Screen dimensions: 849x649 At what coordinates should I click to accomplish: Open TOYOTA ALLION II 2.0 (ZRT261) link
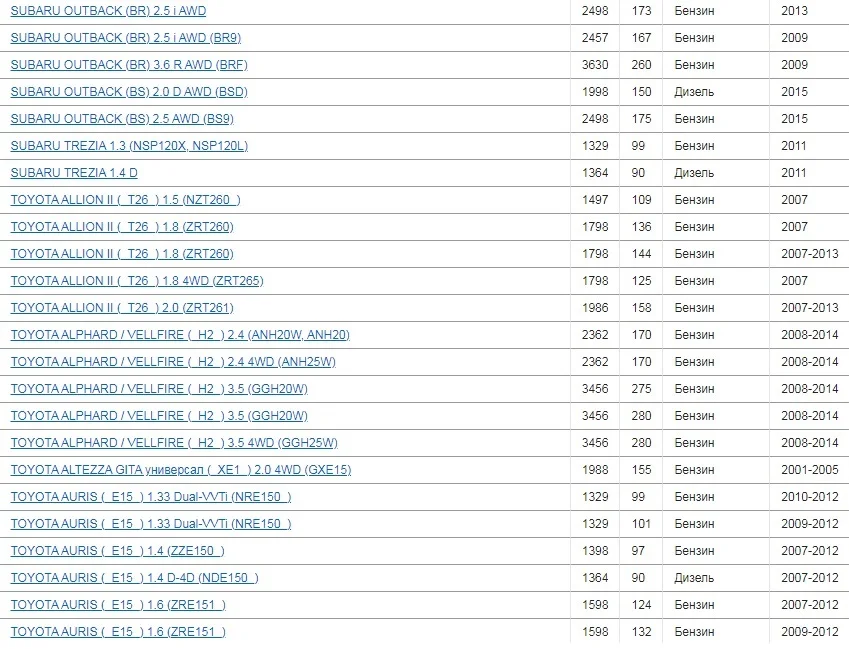click(x=122, y=309)
